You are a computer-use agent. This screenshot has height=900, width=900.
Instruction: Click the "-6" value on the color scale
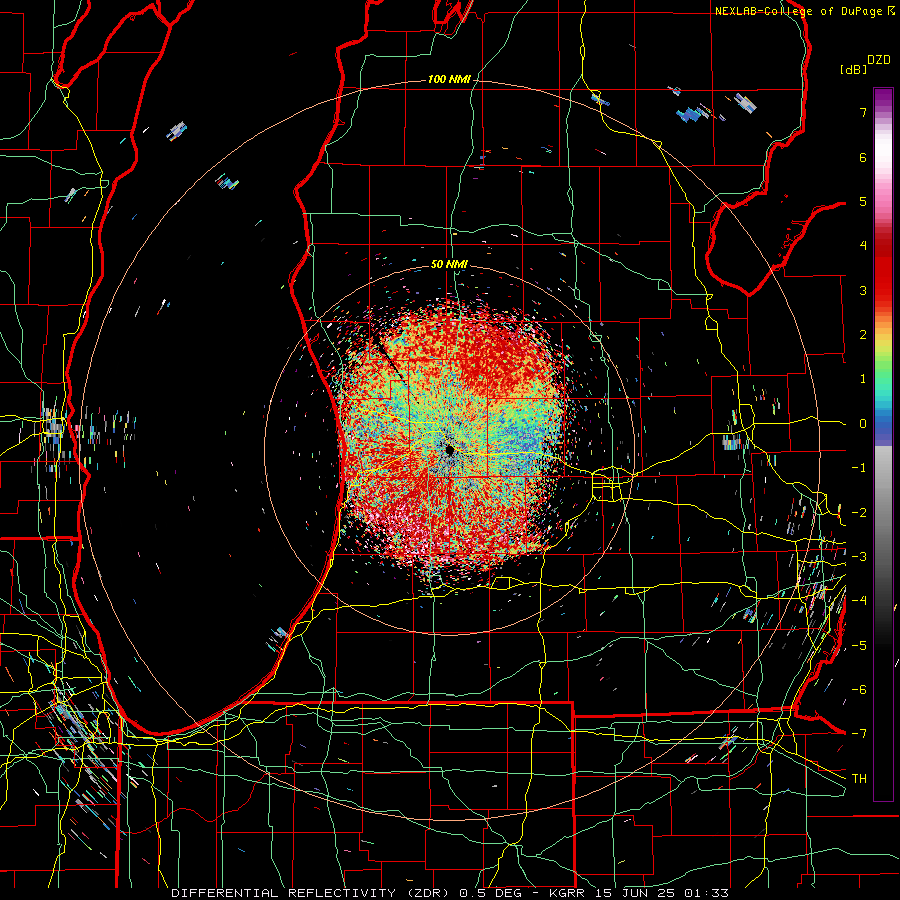tap(859, 689)
